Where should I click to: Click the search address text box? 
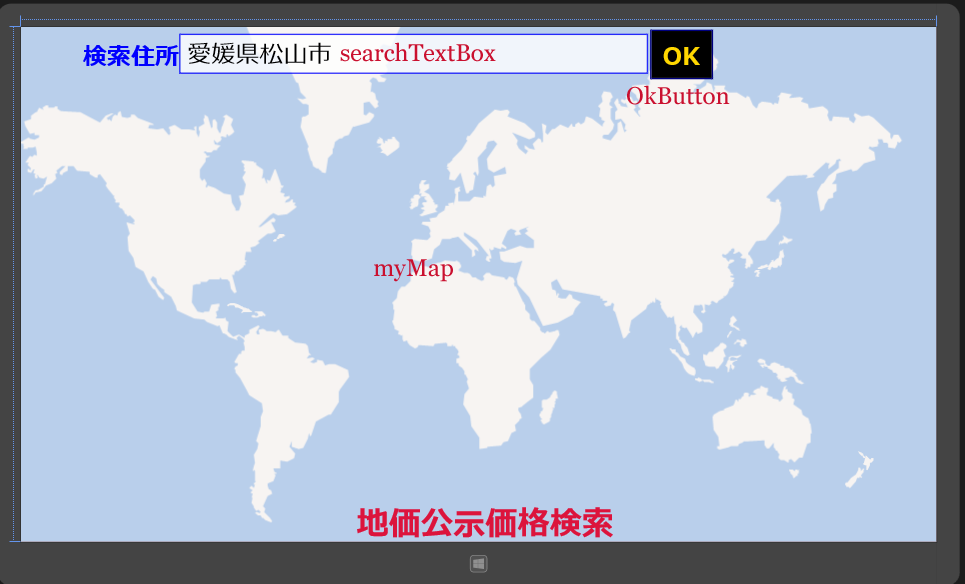pos(413,54)
